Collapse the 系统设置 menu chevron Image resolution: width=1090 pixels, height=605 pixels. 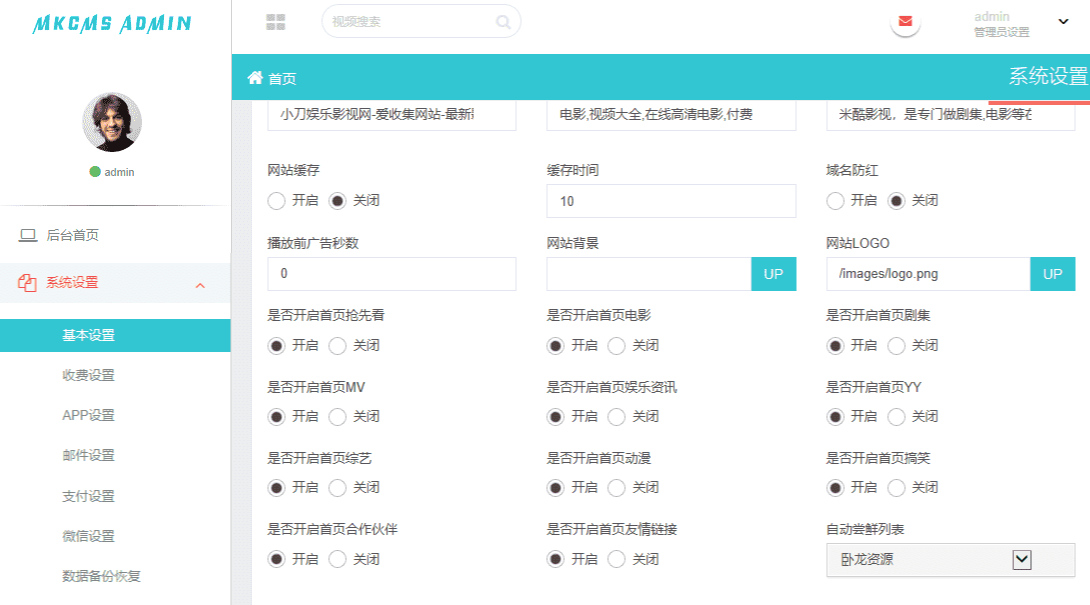(200, 286)
